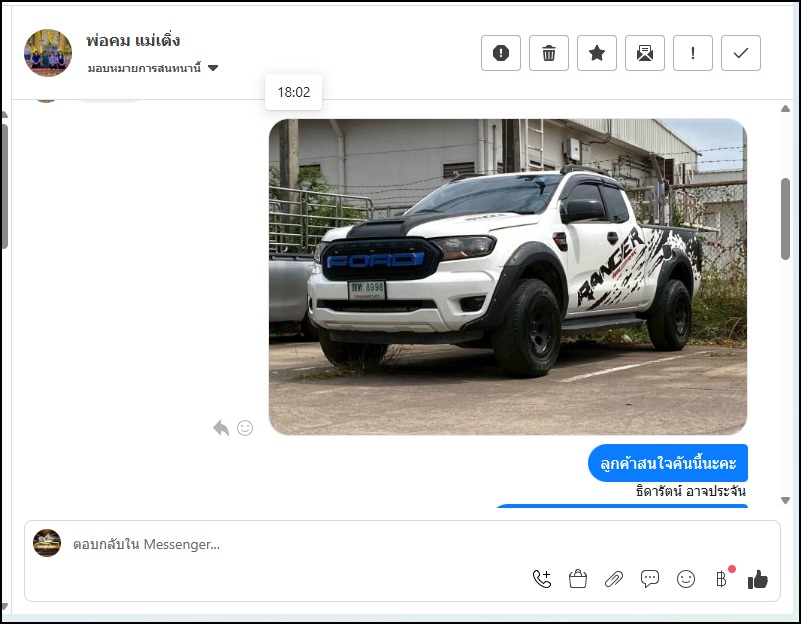
Task: Click the 18:02 timestamp label
Action: 294,92
